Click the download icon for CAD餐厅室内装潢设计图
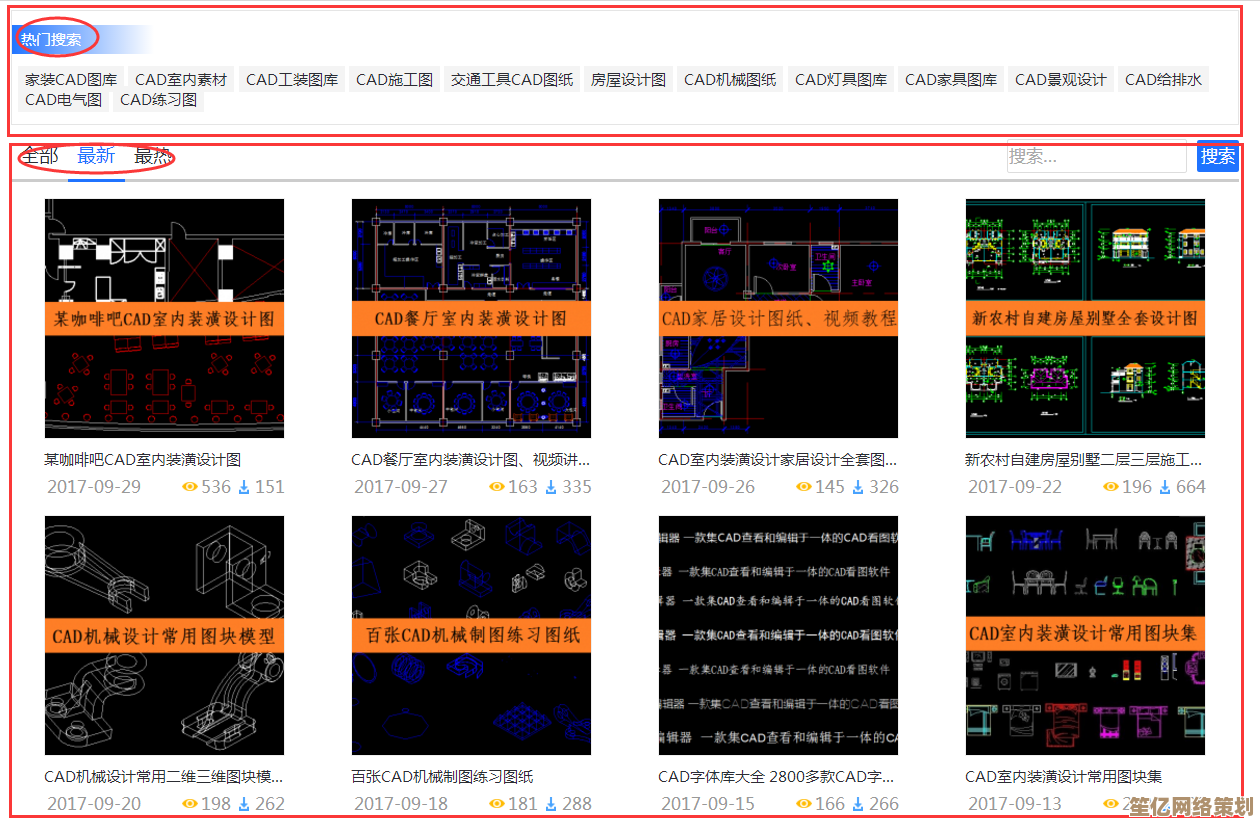The width and height of the screenshot is (1260, 825). point(550,487)
